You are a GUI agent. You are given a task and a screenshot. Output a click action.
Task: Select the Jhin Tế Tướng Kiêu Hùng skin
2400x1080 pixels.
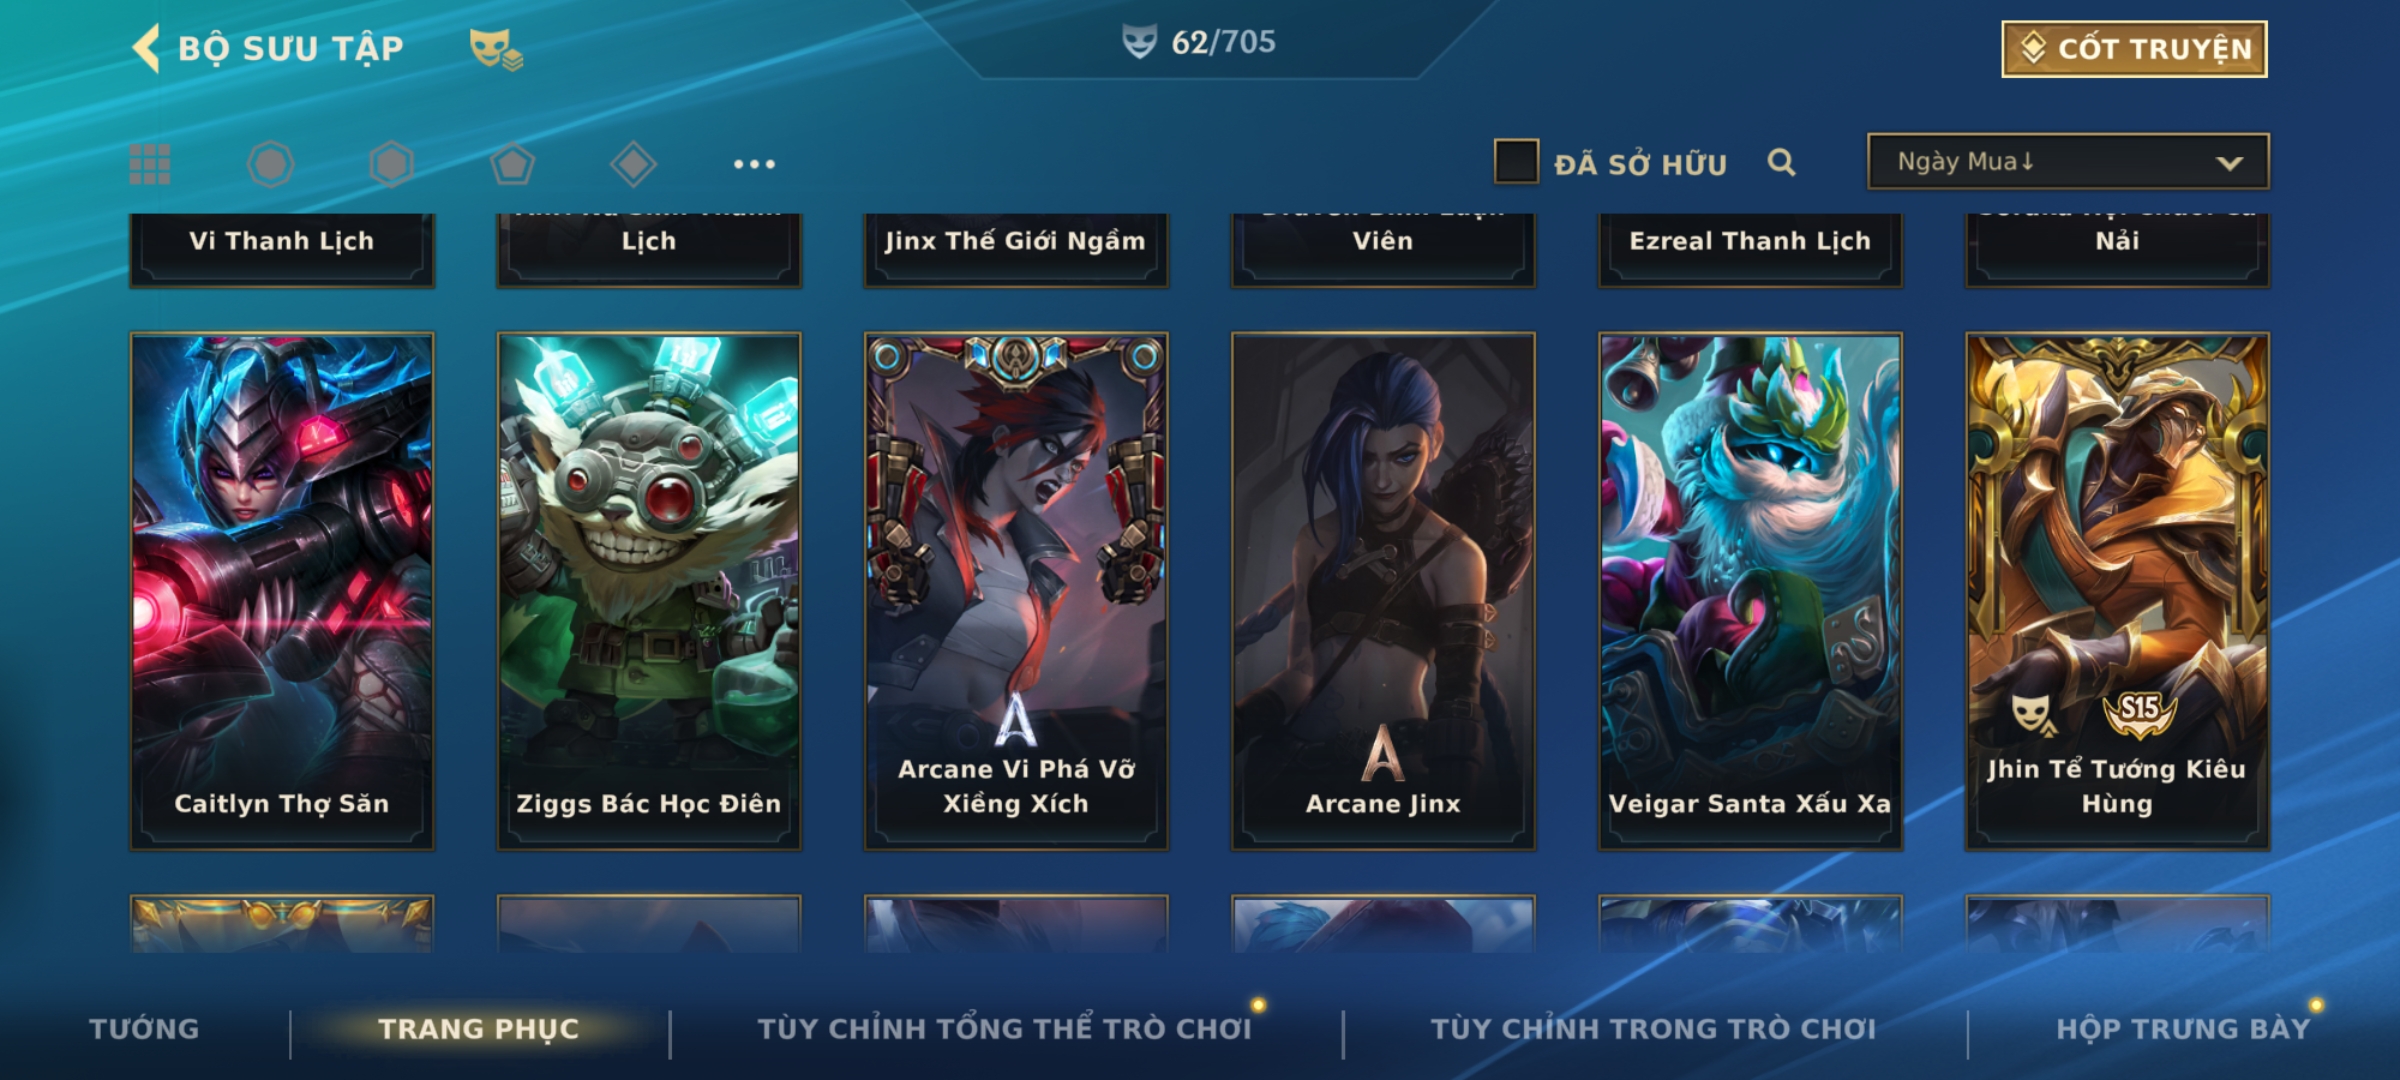(2117, 591)
